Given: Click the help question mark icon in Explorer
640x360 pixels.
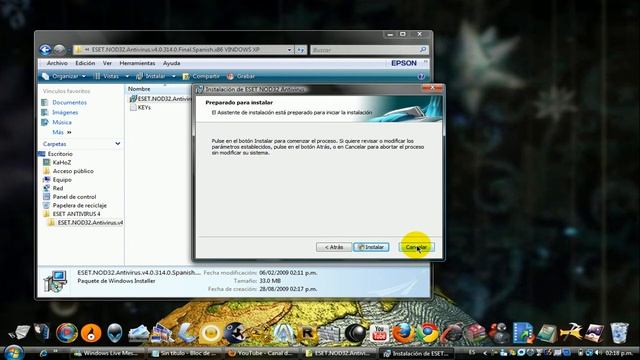Looking at the screenshot, I should [x=421, y=76].
